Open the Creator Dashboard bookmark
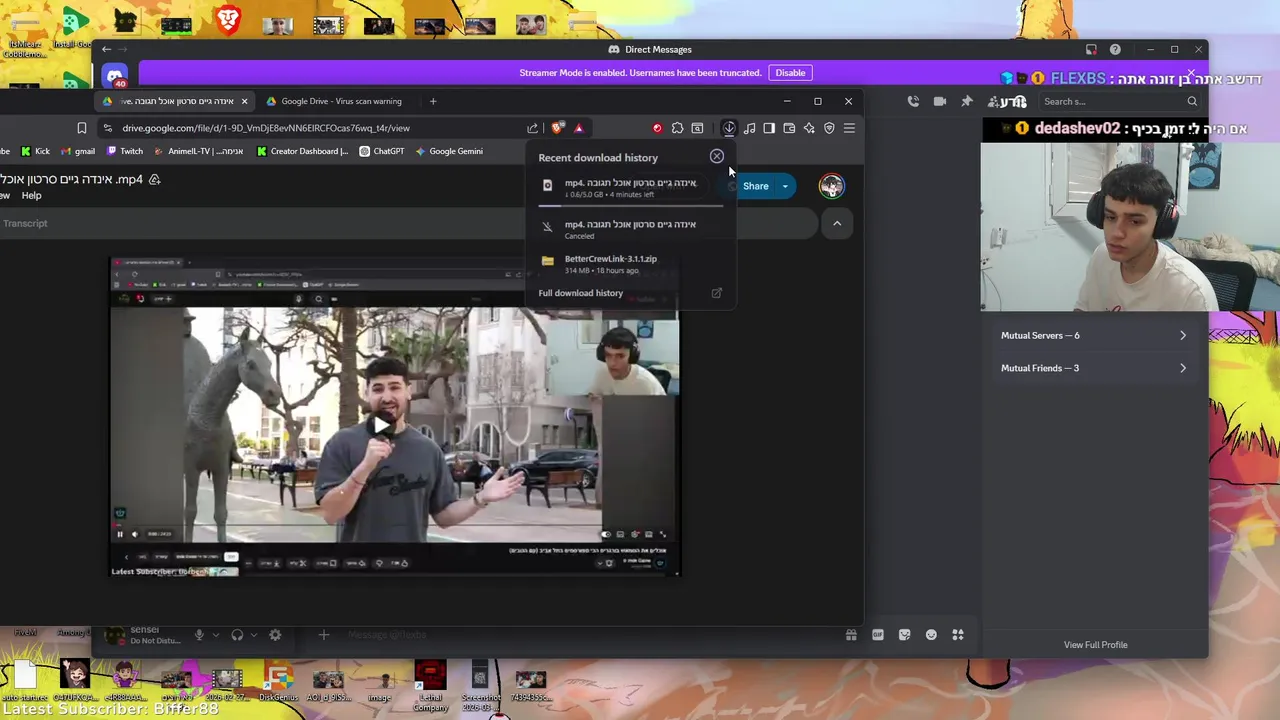This screenshot has height=720, width=1280. 303,151
